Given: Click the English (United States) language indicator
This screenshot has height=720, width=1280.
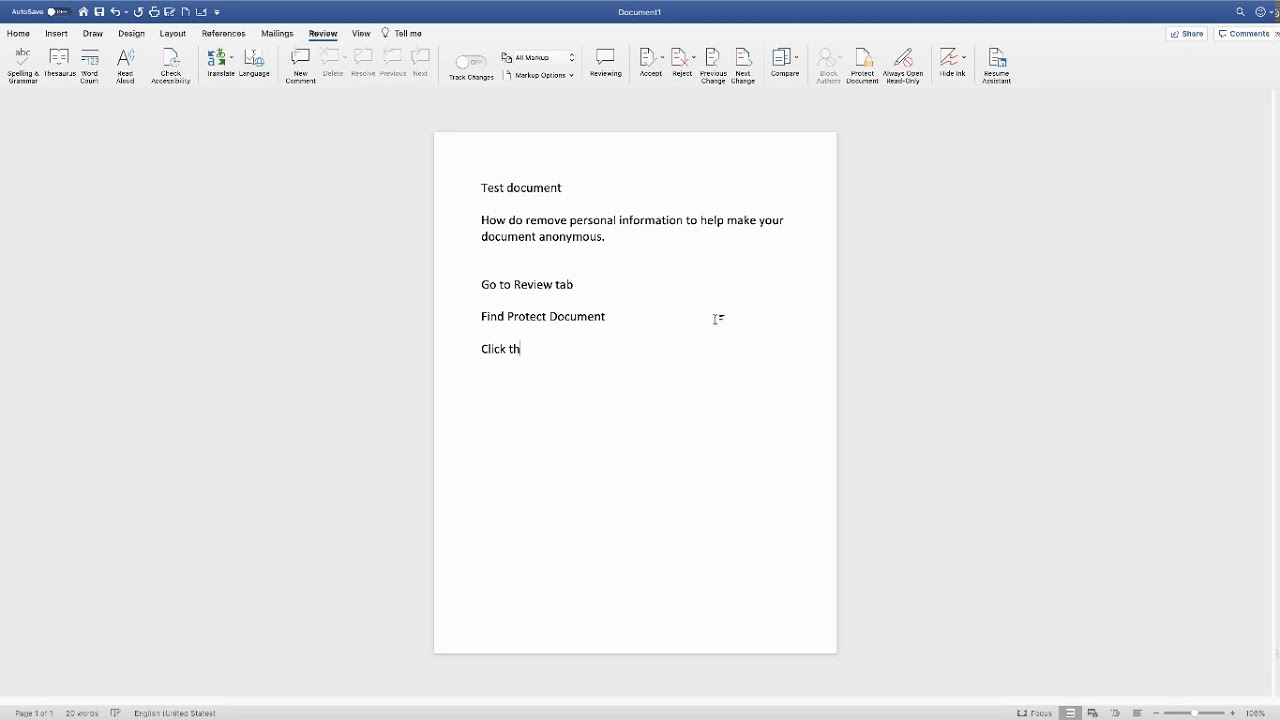Looking at the screenshot, I should point(175,713).
